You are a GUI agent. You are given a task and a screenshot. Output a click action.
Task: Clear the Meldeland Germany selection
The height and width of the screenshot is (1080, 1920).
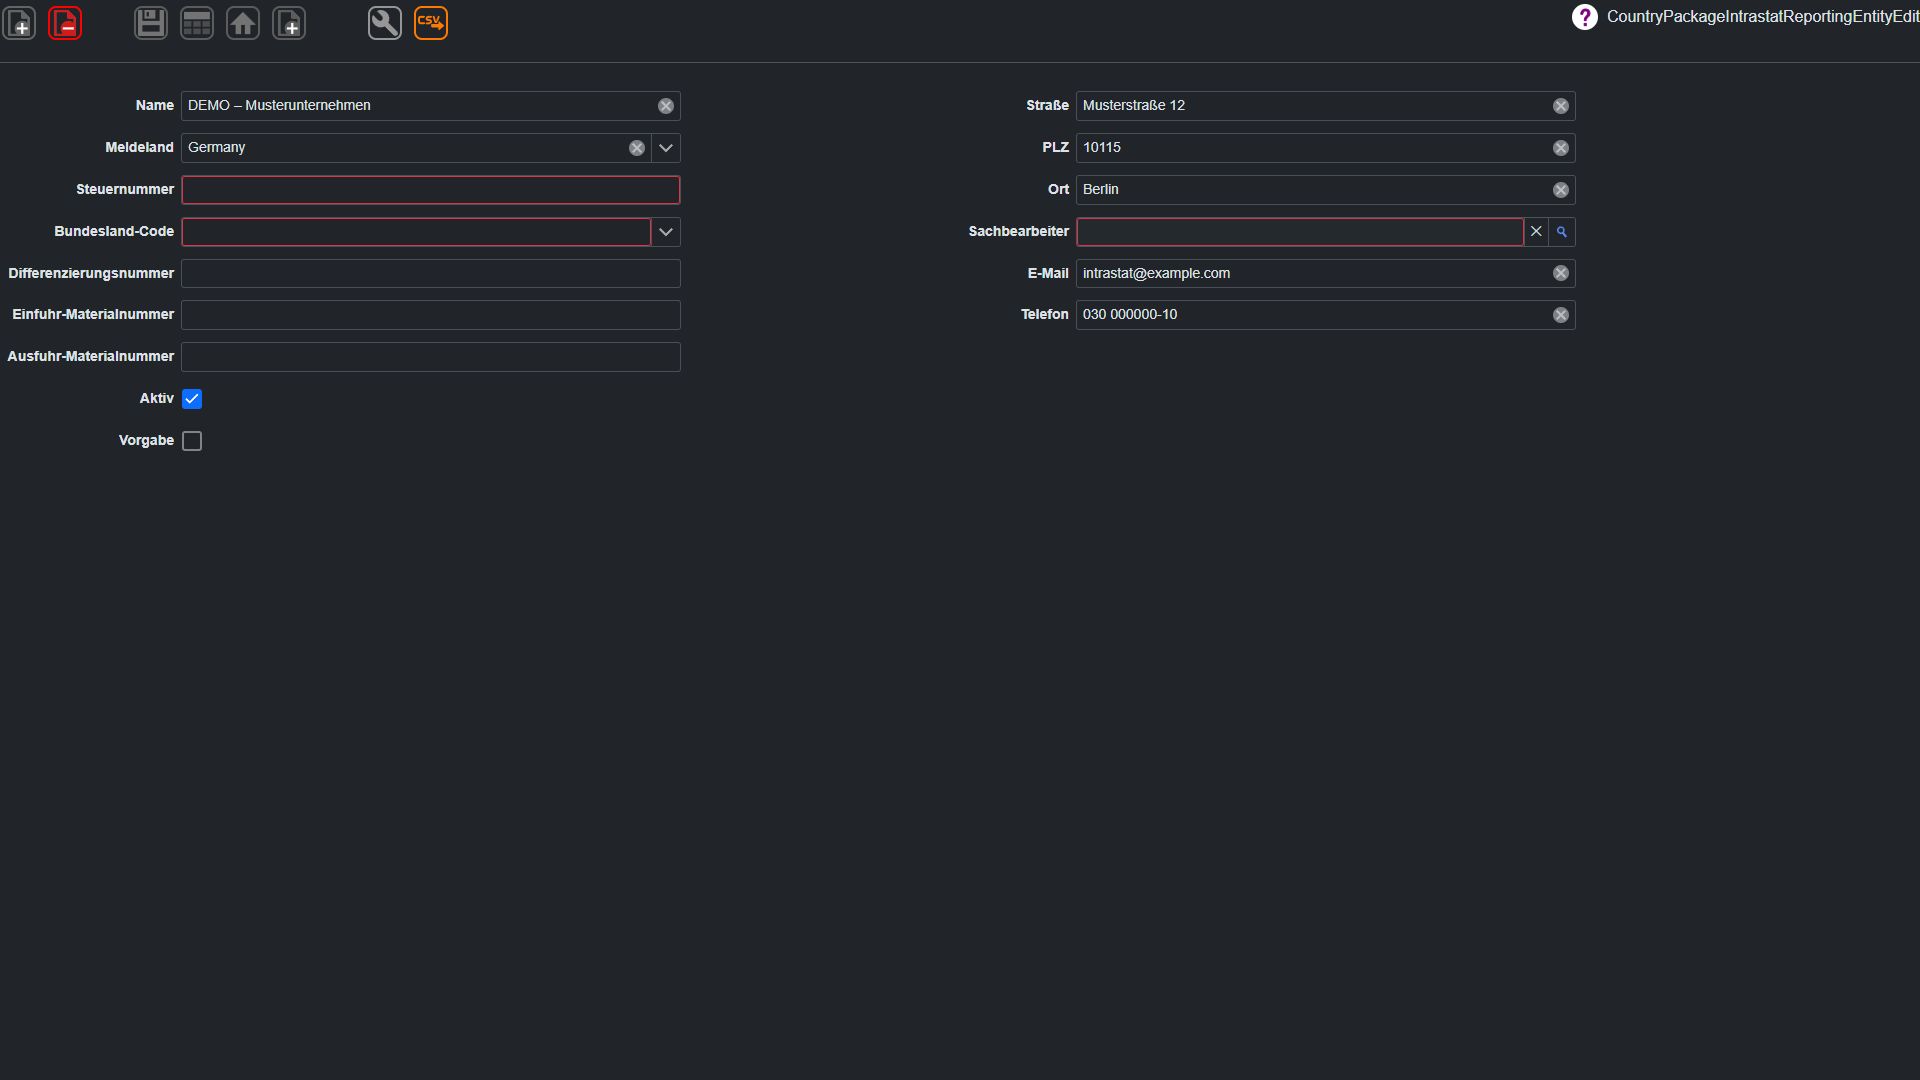tap(637, 148)
